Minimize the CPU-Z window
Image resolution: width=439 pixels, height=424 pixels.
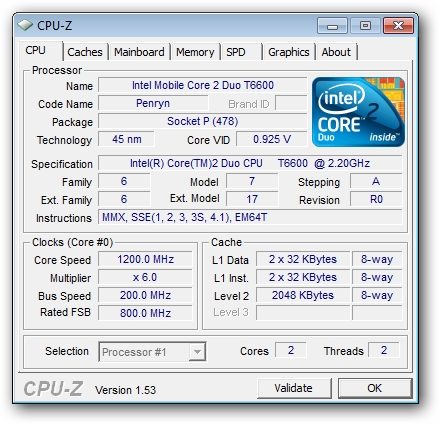(332, 26)
